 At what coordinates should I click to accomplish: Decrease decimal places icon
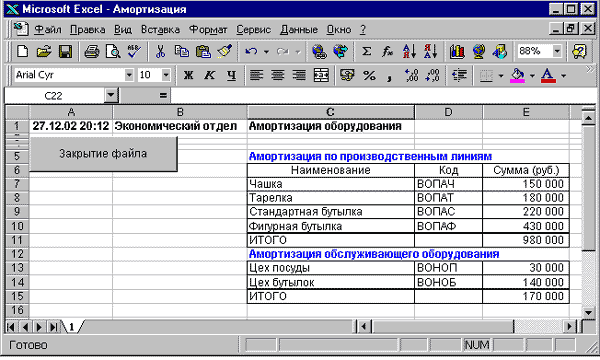tap(433, 75)
